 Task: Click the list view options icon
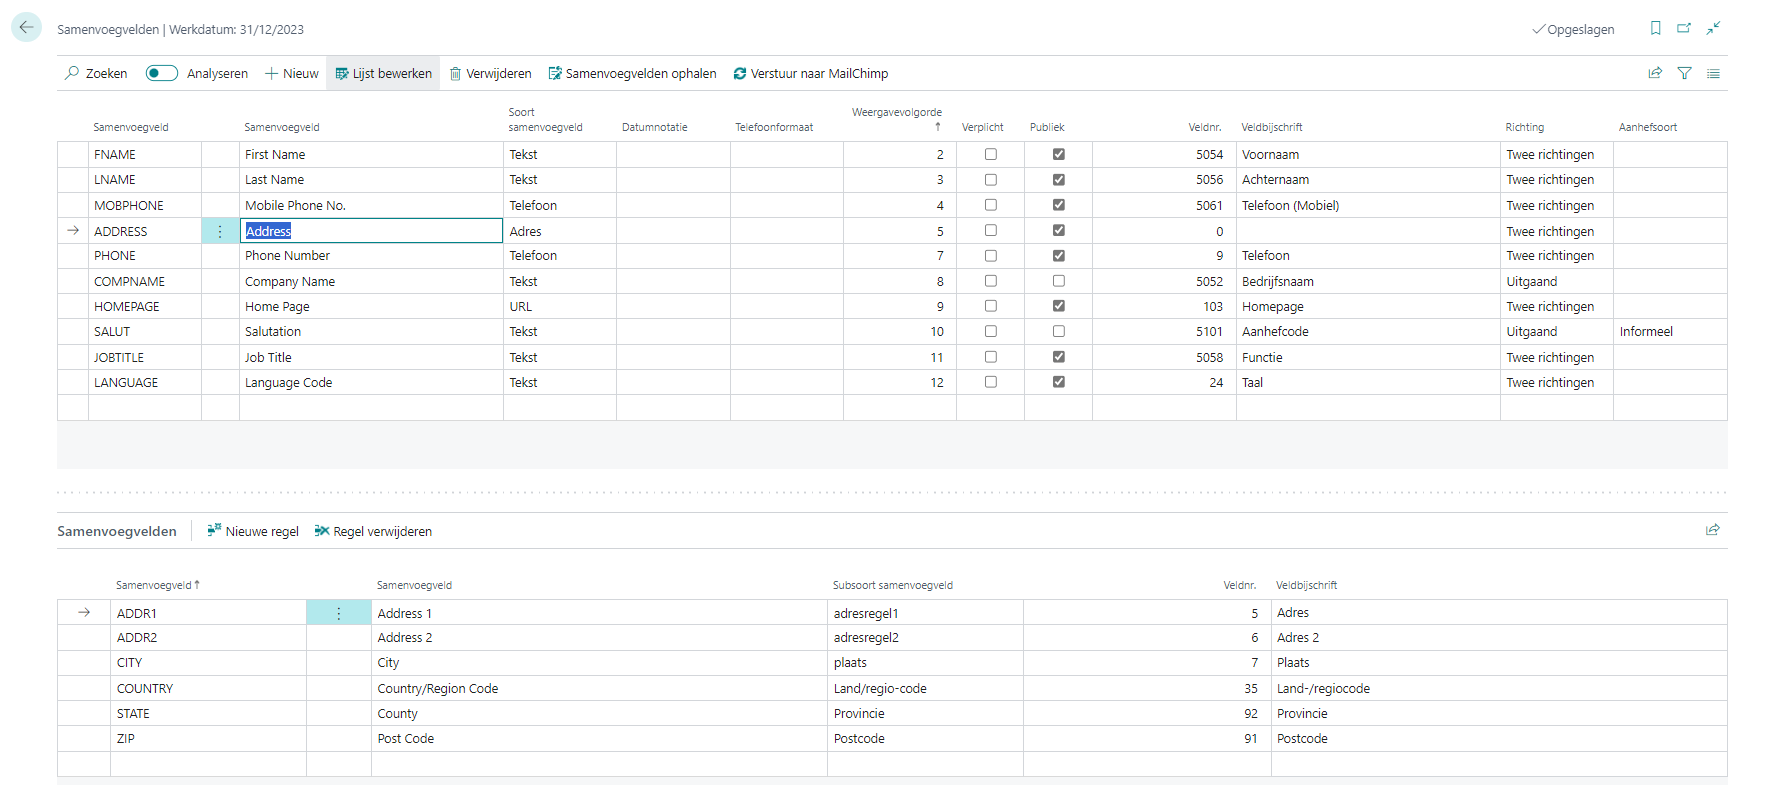1713,73
